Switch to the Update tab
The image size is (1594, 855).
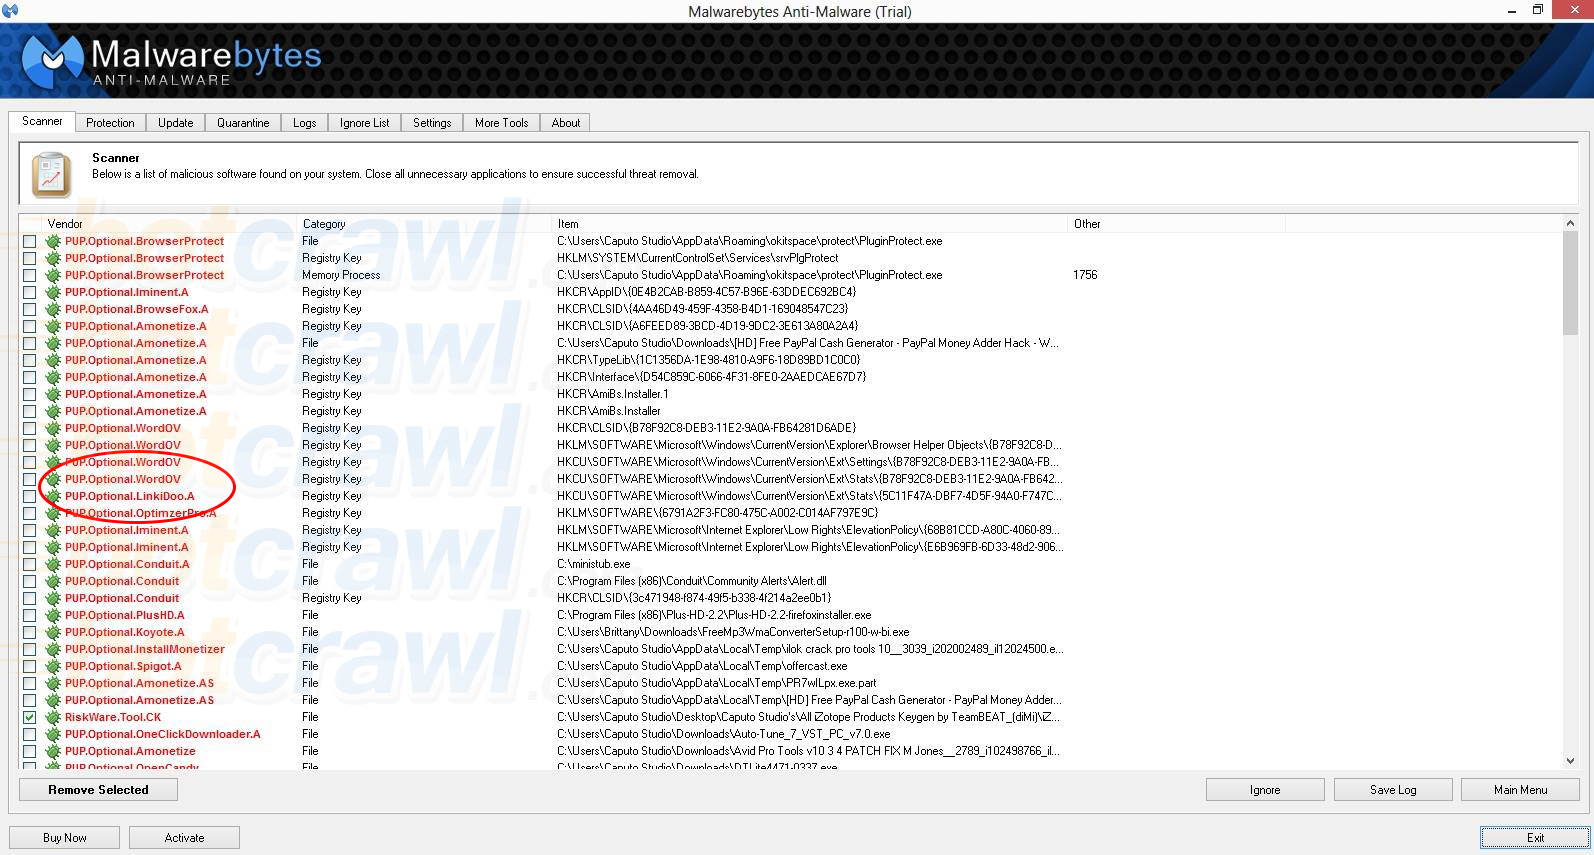(x=175, y=123)
